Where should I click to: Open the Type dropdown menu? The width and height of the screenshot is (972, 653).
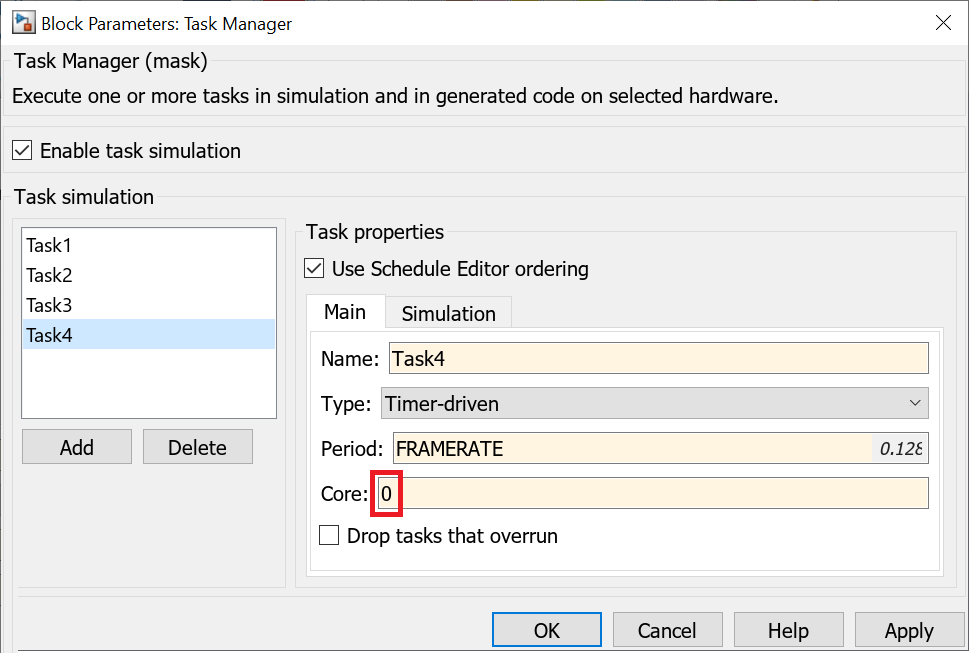[x=654, y=404]
